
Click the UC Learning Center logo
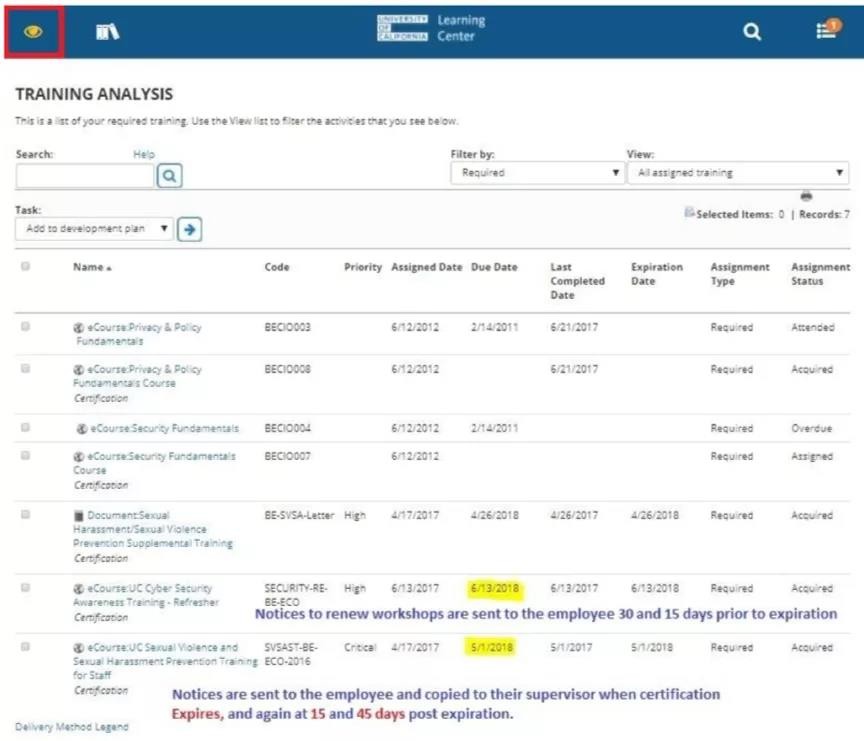(x=431, y=28)
